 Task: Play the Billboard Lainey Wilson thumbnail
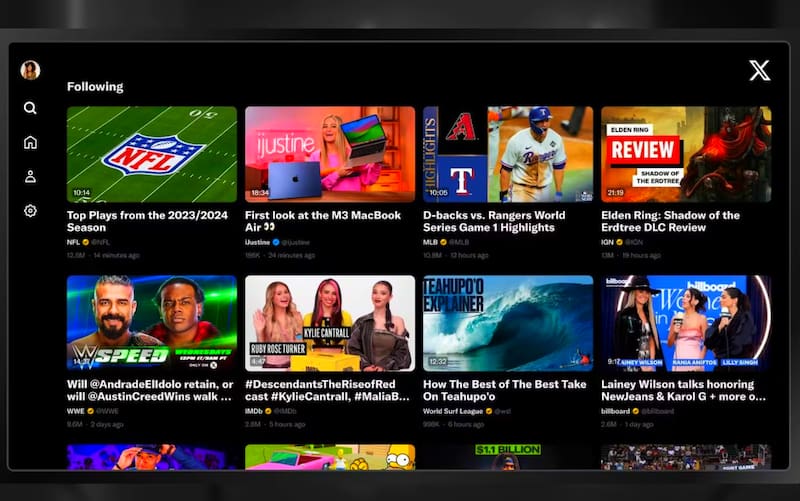[x=685, y=323]
